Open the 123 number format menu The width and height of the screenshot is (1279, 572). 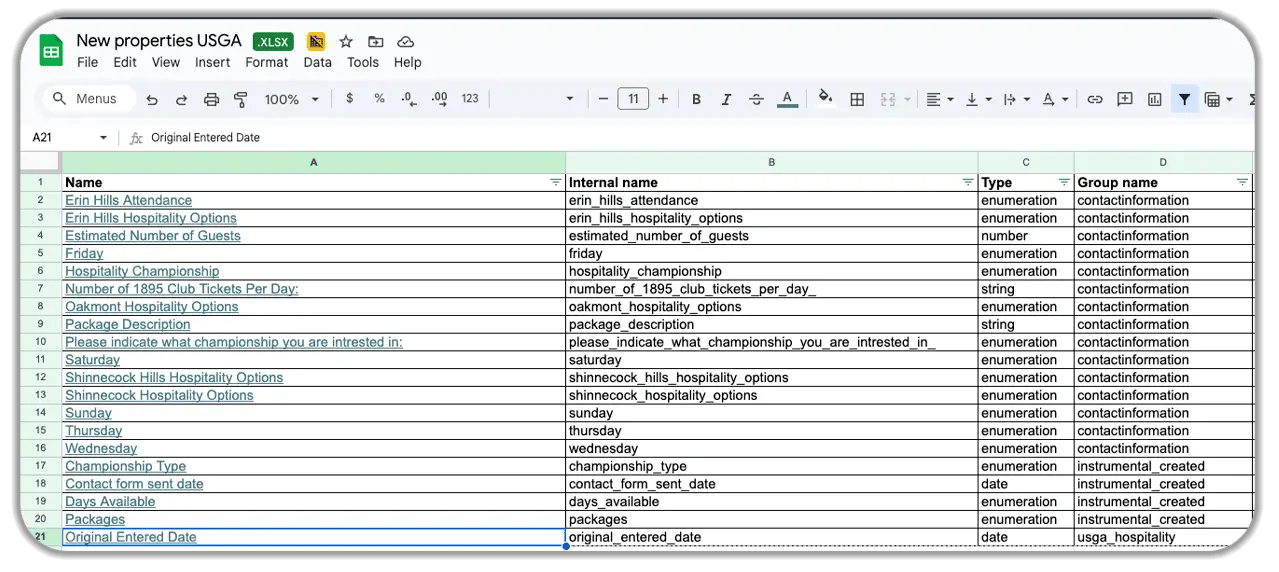[x=470, y=99]
